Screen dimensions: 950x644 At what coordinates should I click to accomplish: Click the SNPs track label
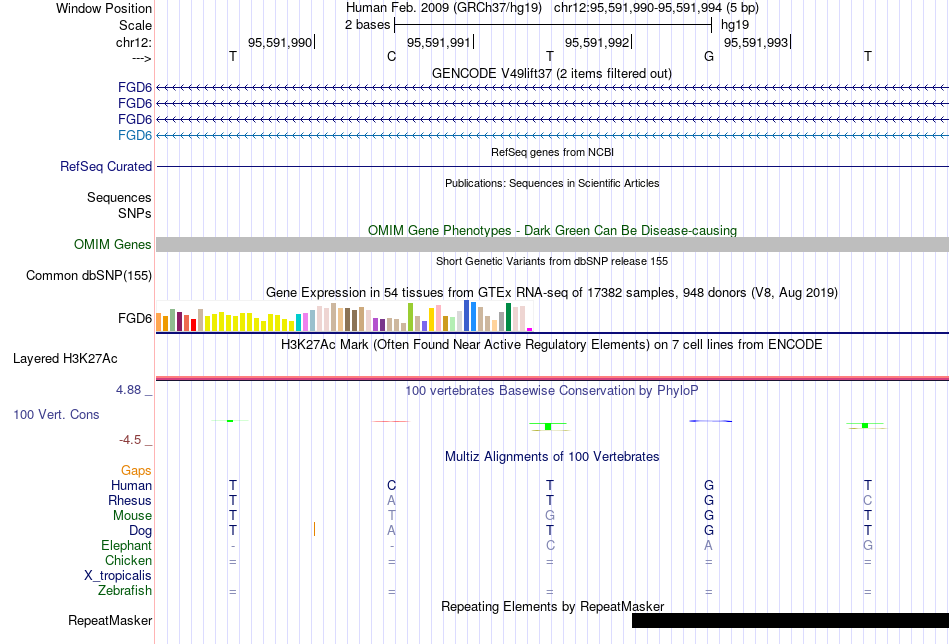pyautogui.click(x=135, y=213)
